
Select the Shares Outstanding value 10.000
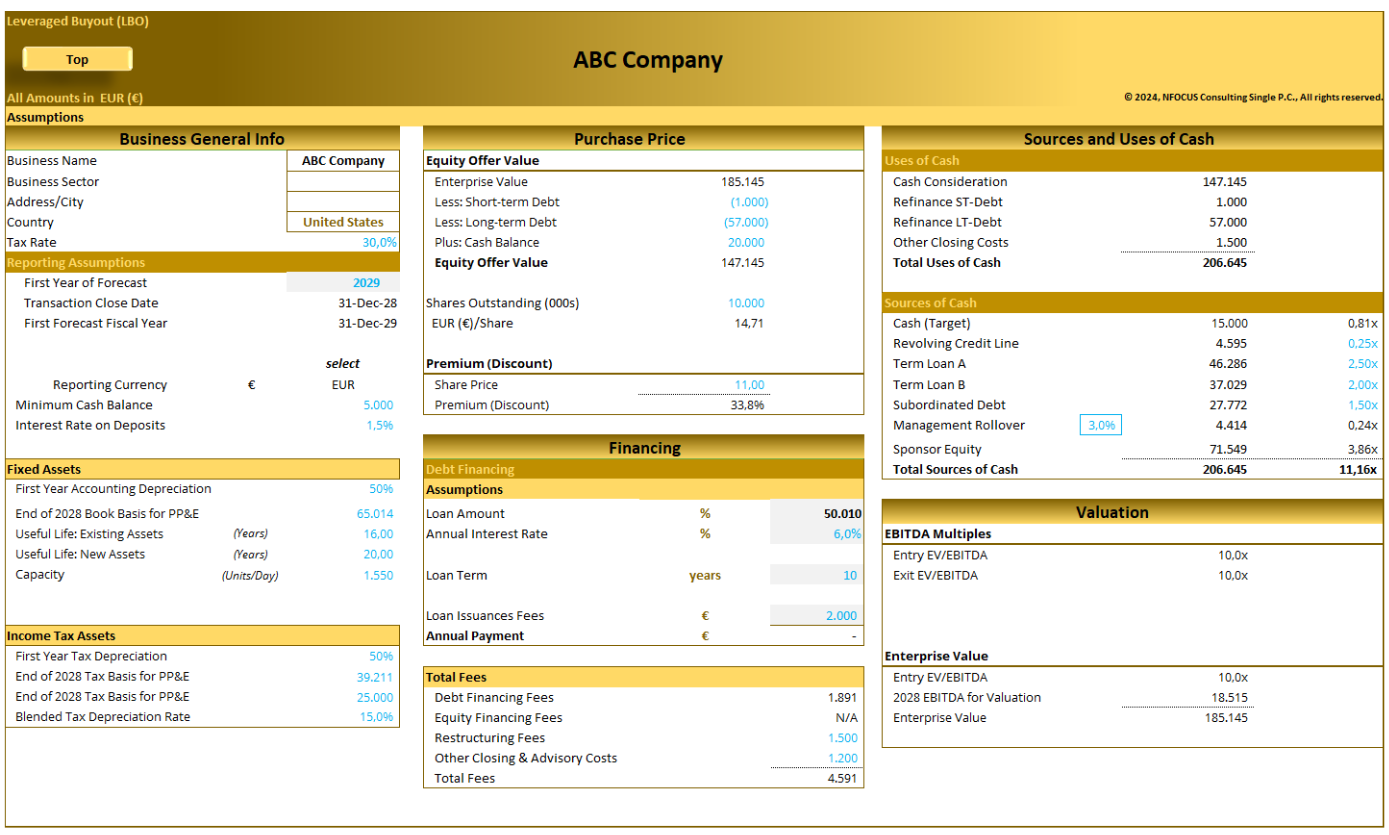[746, 303]
